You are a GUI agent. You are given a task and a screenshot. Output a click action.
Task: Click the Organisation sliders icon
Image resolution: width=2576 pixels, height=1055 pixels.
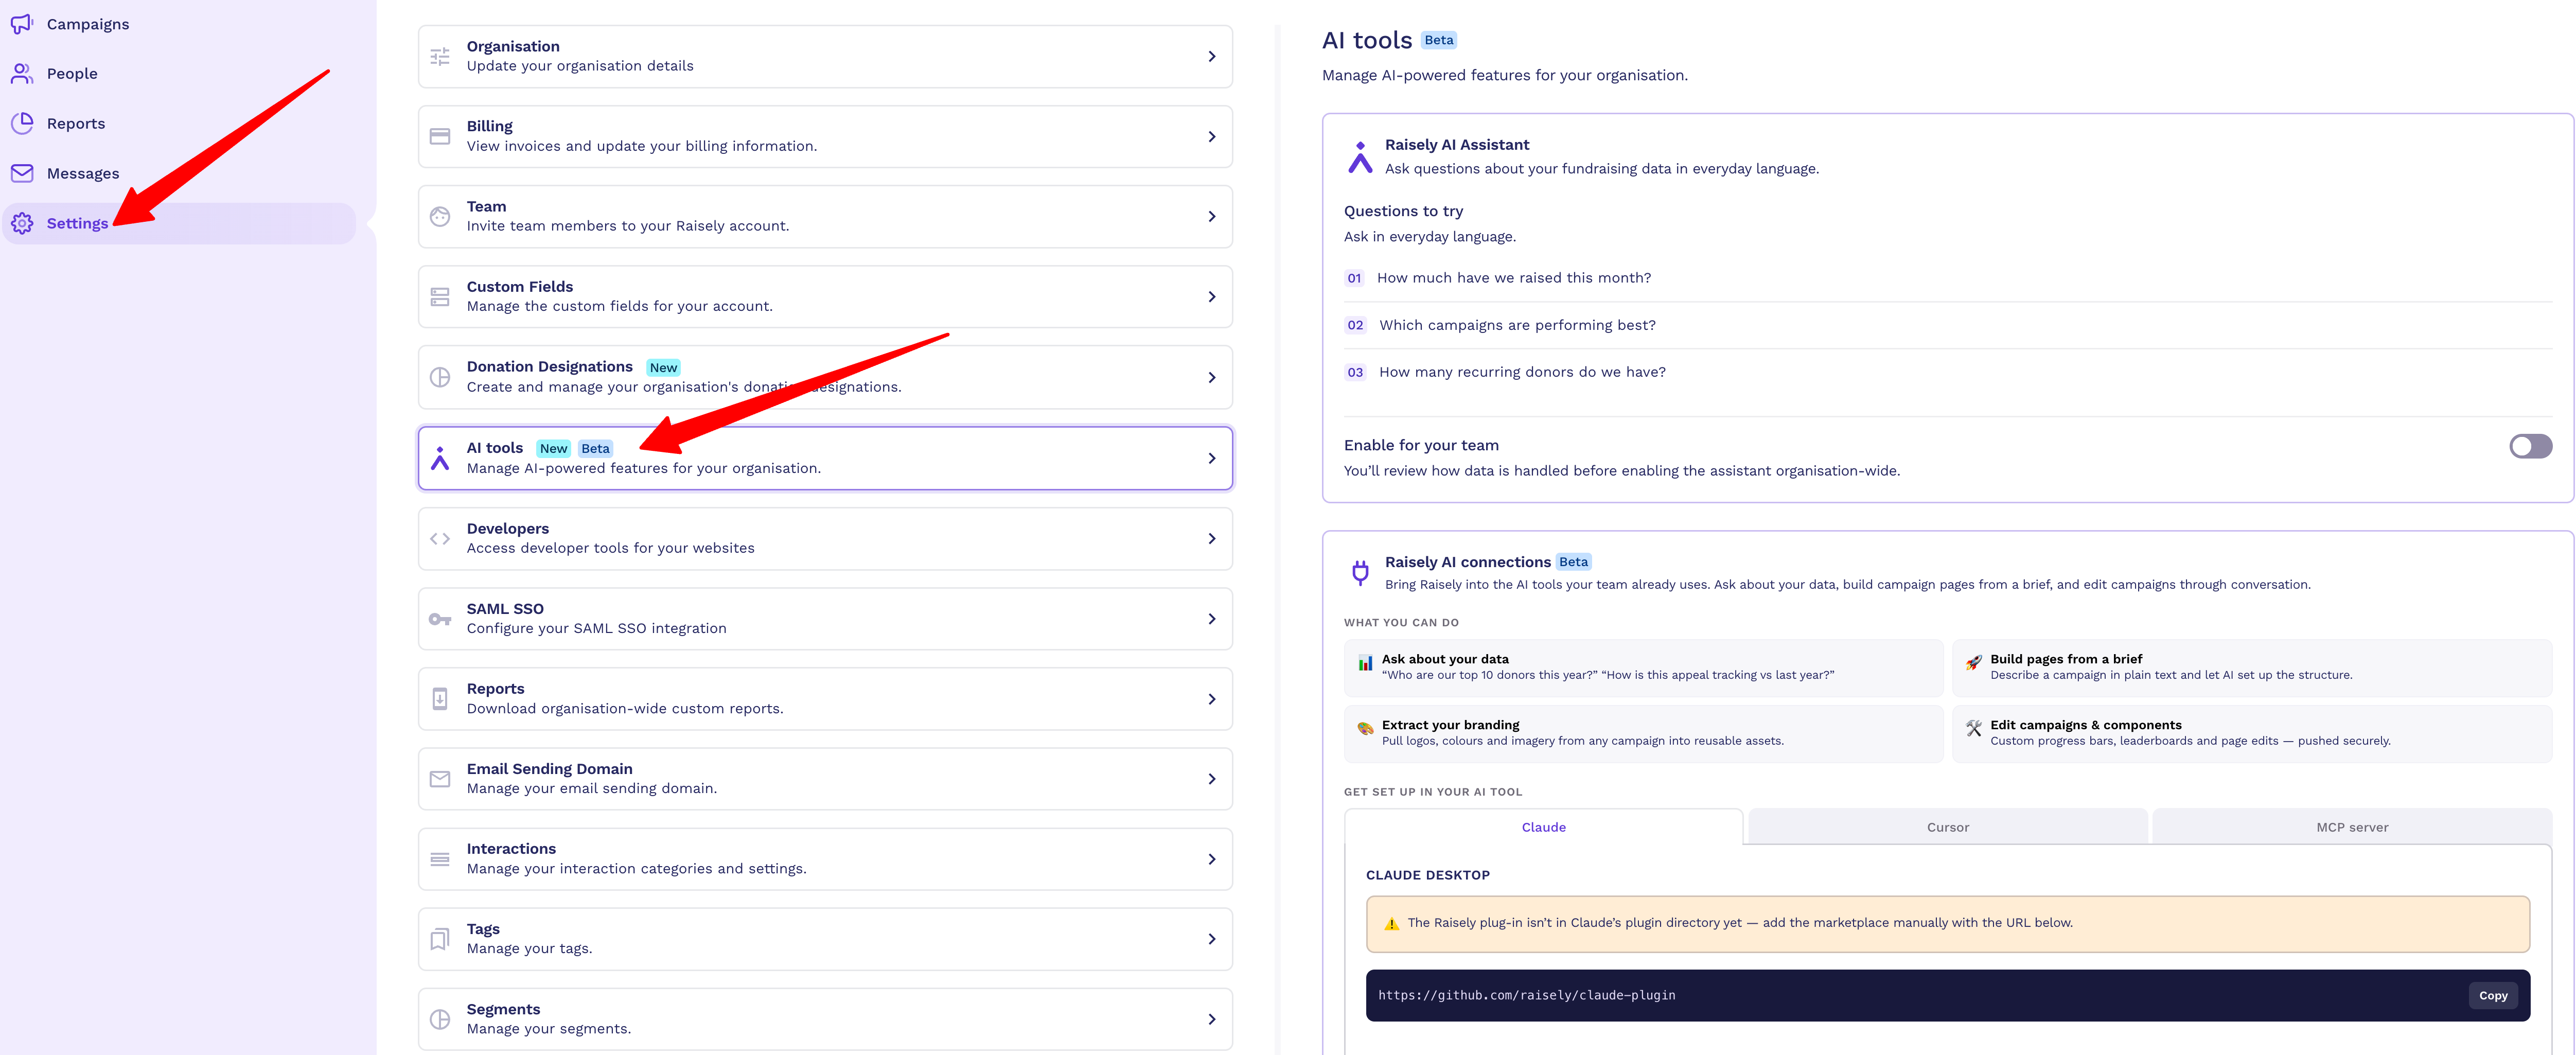click(x=440, y=56)
